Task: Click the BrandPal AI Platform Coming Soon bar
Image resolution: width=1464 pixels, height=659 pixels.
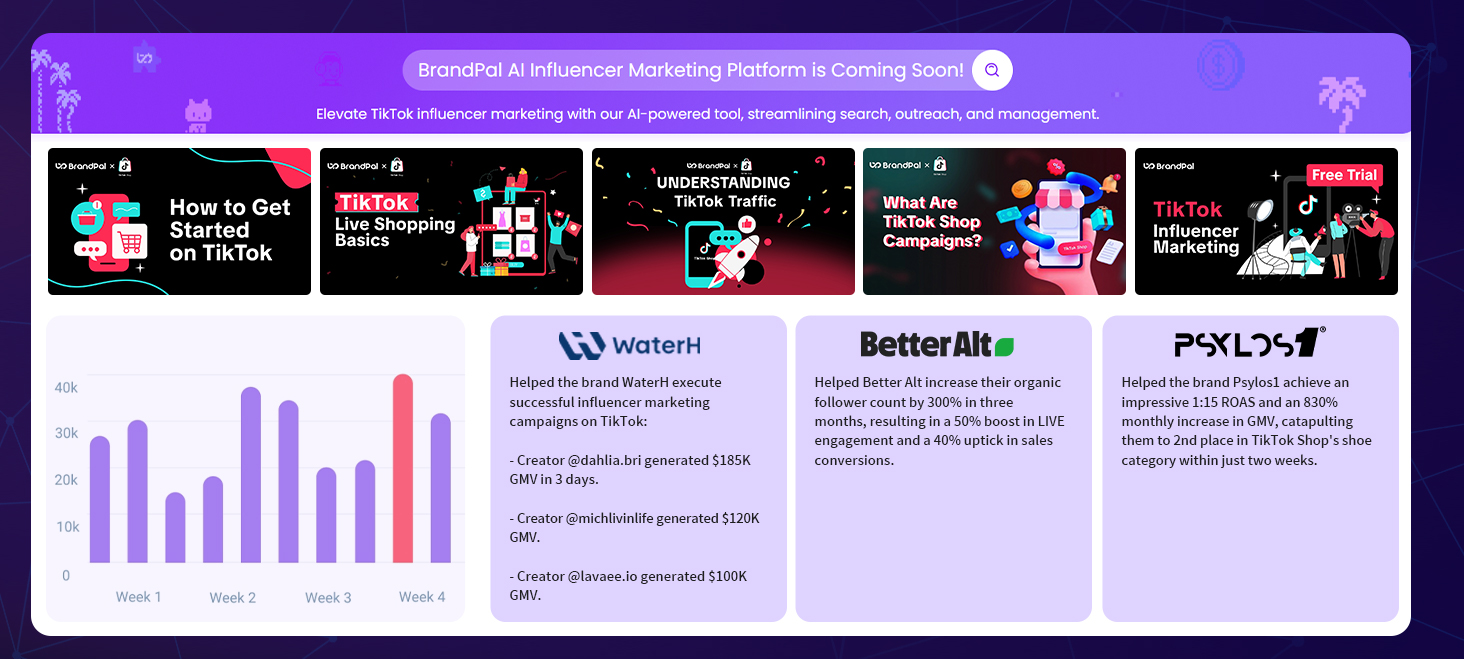Action: (x=690, y=71)
